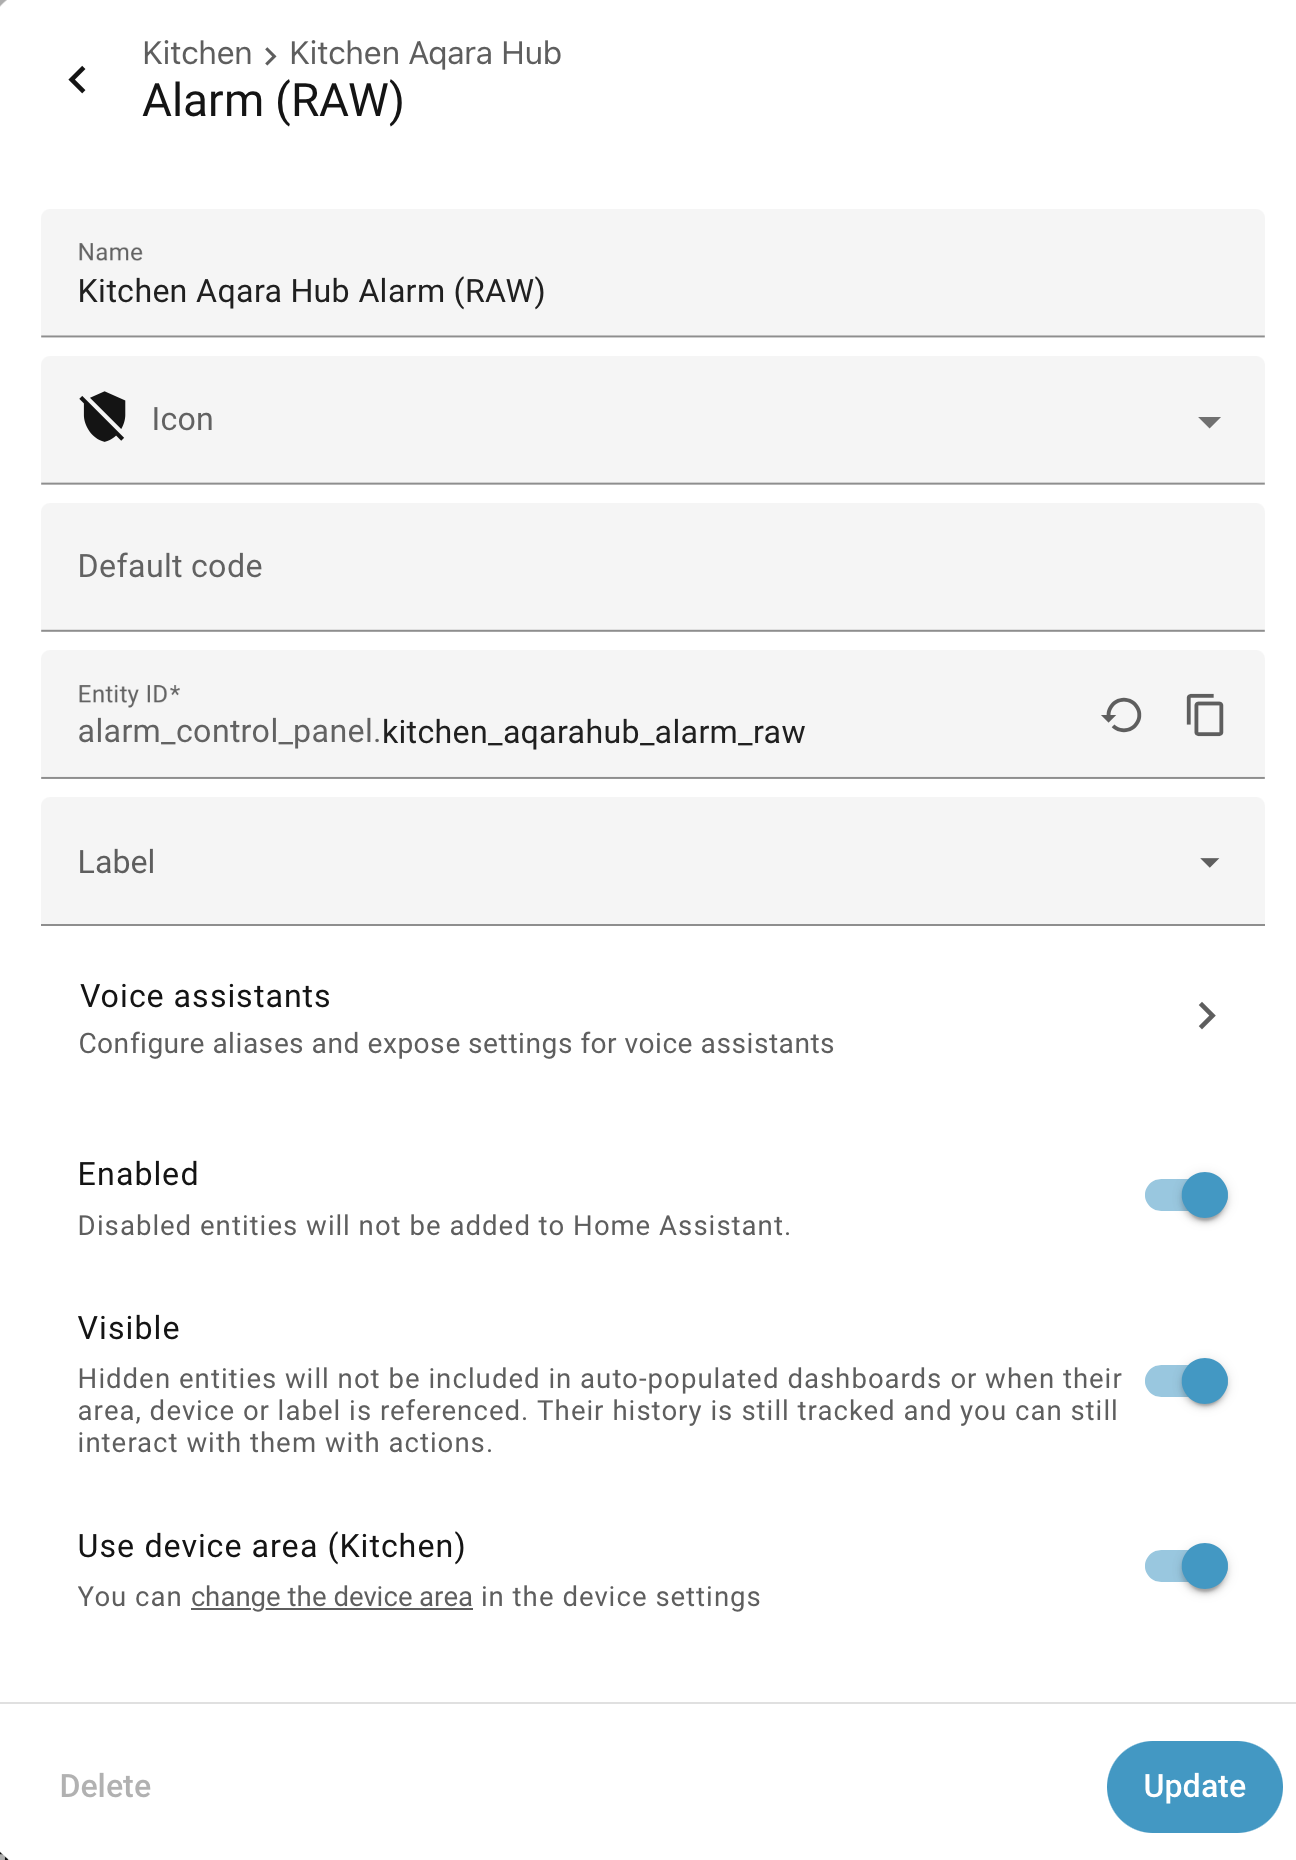The image size is (1296, 1860).
Task: Open Voice assistants settings chevron
Action: pyautogui.click(x=1206, y=1016)
